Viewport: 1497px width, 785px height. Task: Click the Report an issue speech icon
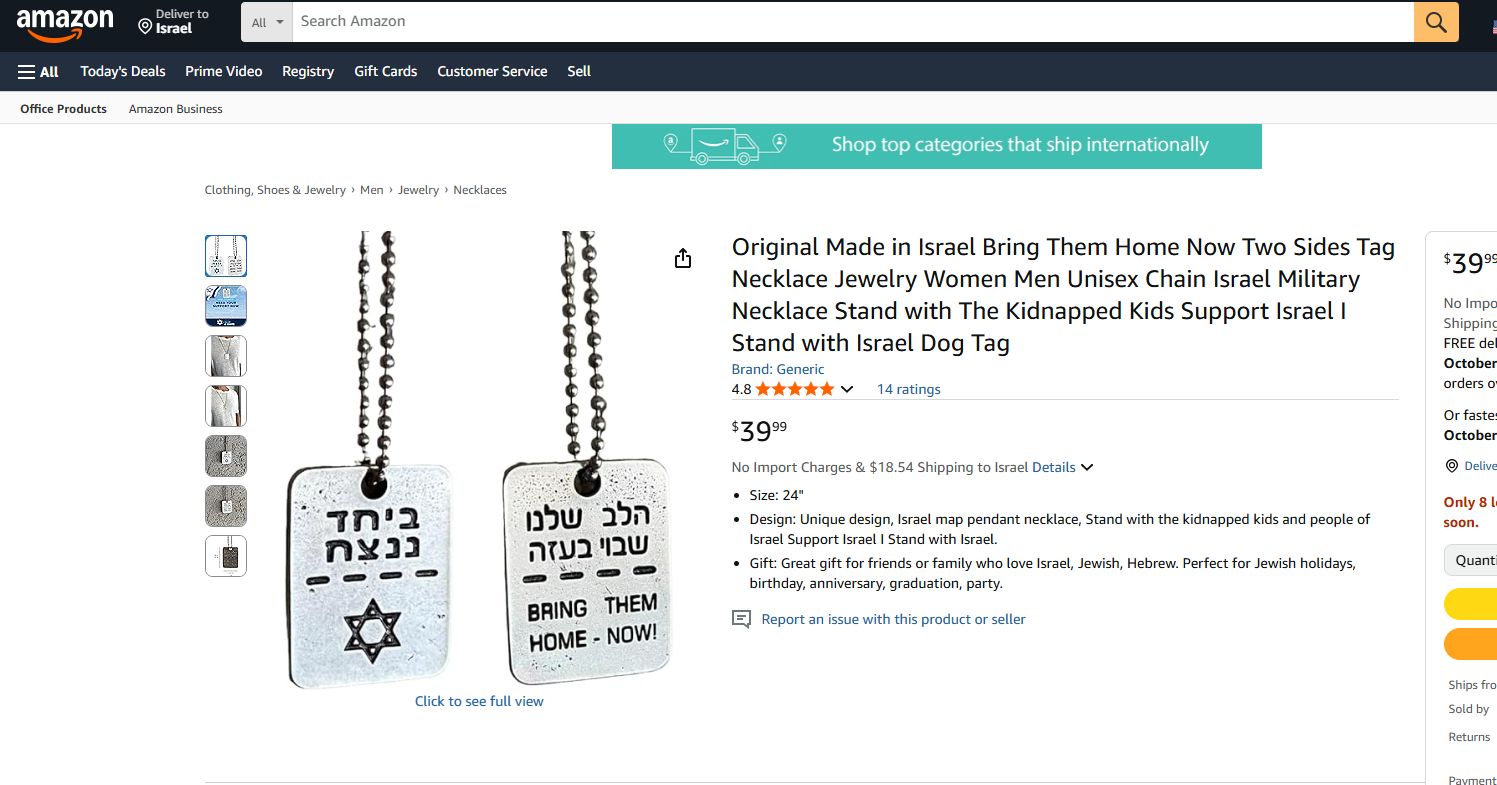(x=741, y=619)
